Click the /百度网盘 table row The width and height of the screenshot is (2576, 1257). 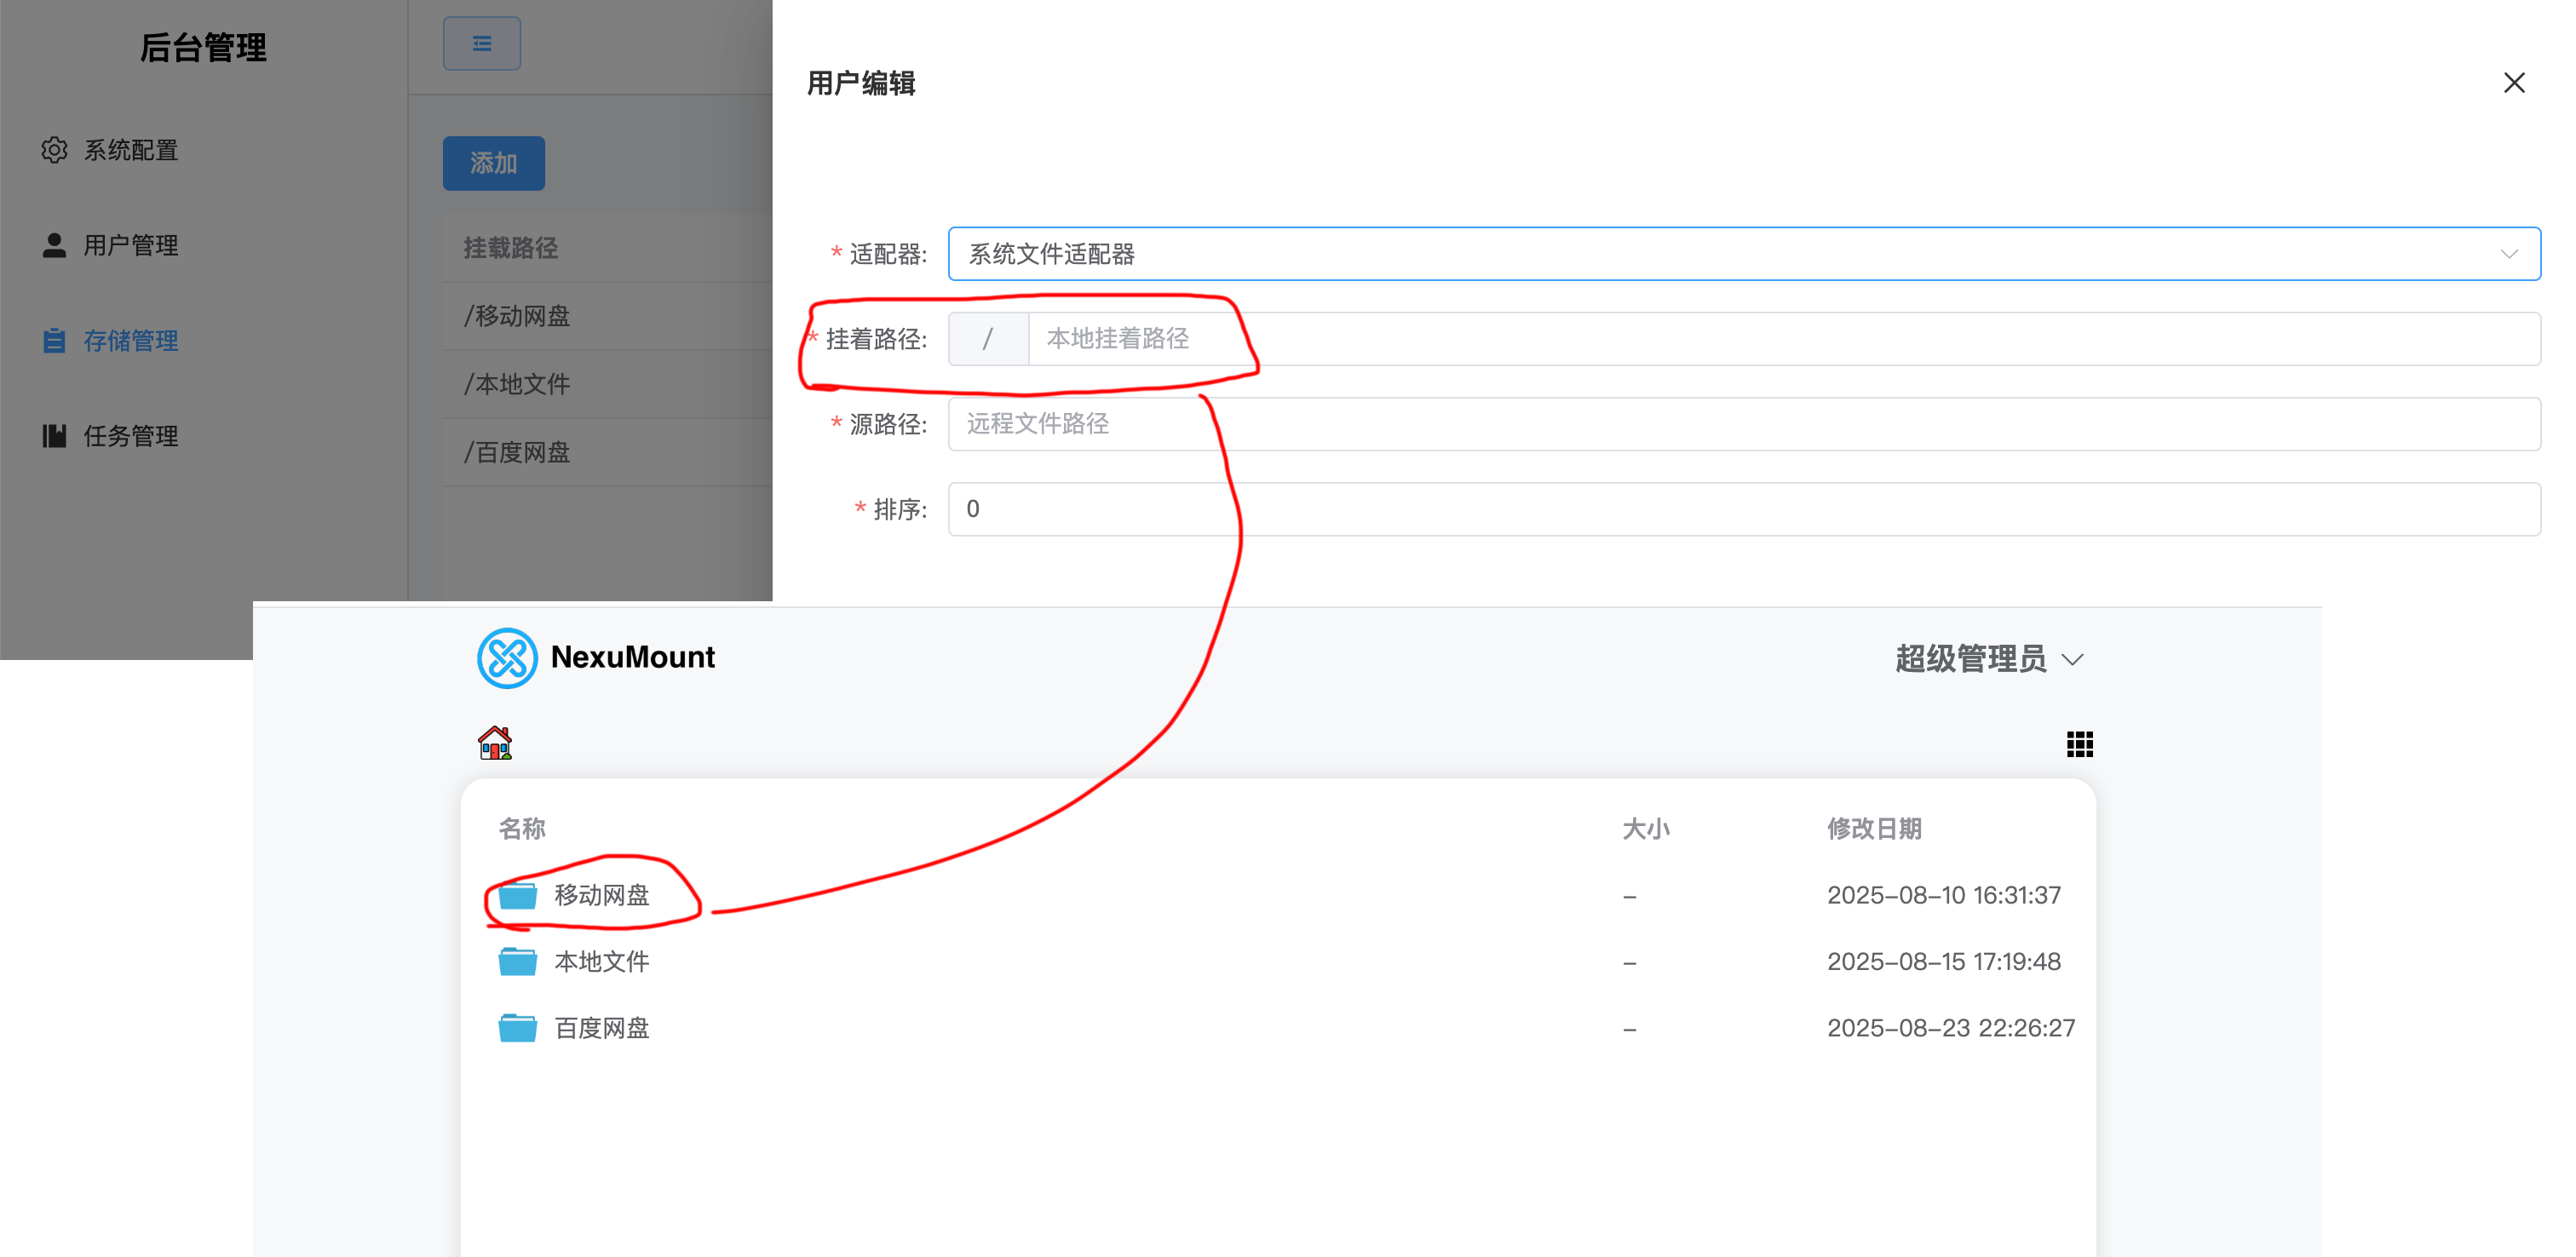coord(608,452)
